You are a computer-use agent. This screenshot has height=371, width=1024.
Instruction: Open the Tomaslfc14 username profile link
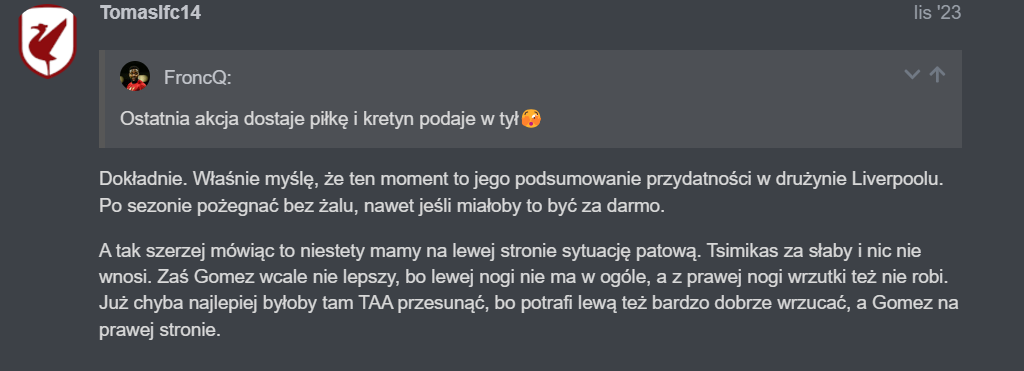[150, 12]
